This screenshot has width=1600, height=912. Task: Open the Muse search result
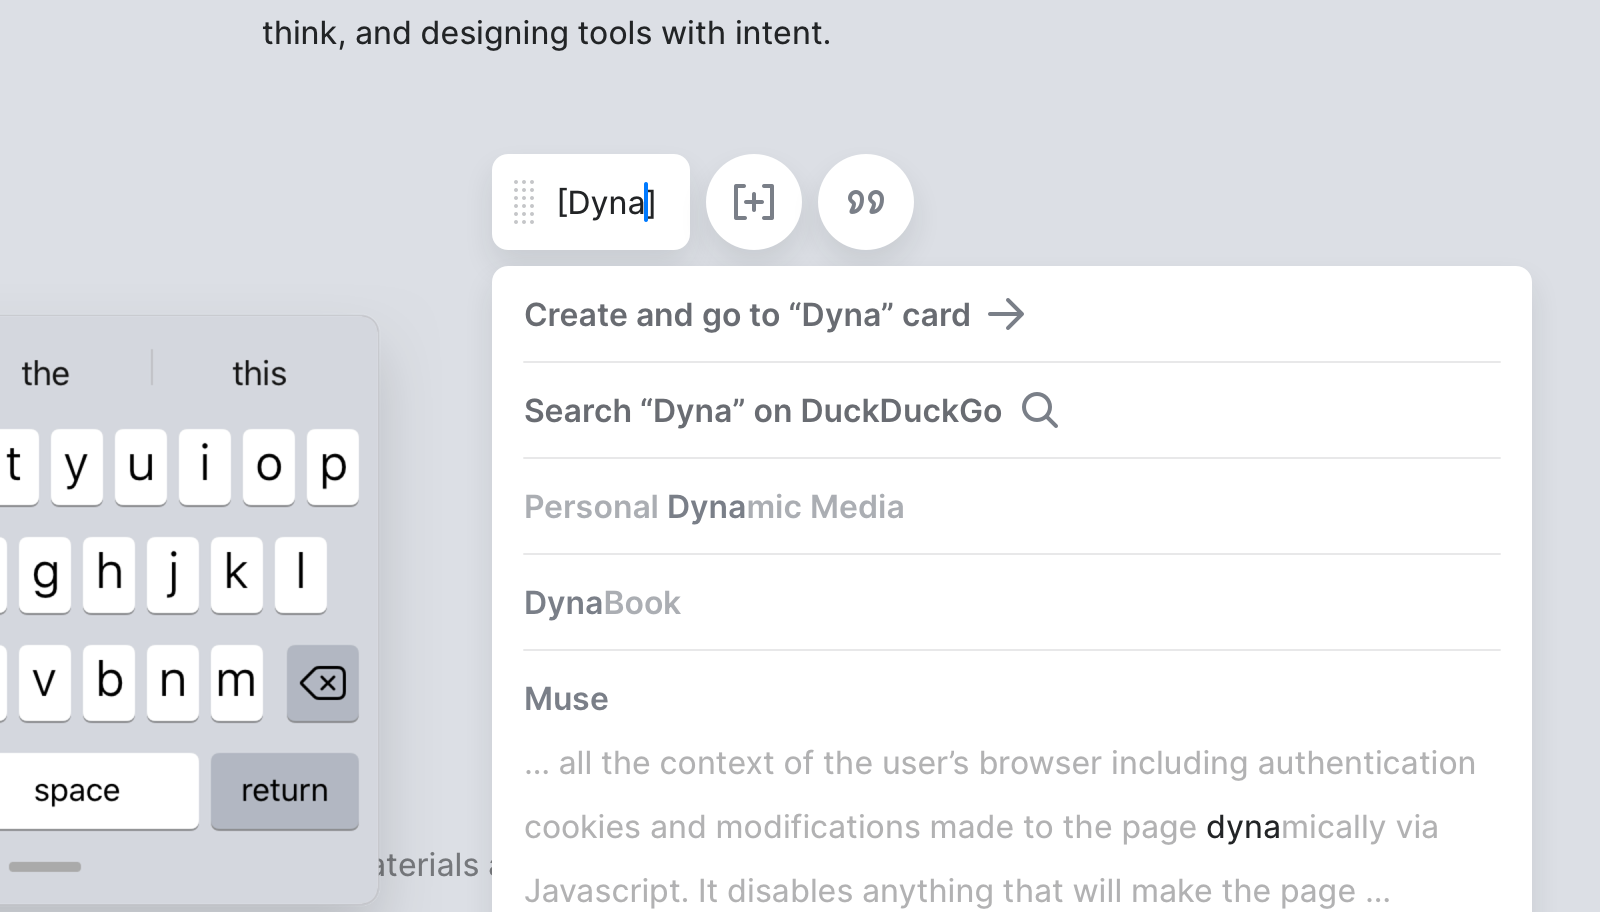click(x=566, y=699)
